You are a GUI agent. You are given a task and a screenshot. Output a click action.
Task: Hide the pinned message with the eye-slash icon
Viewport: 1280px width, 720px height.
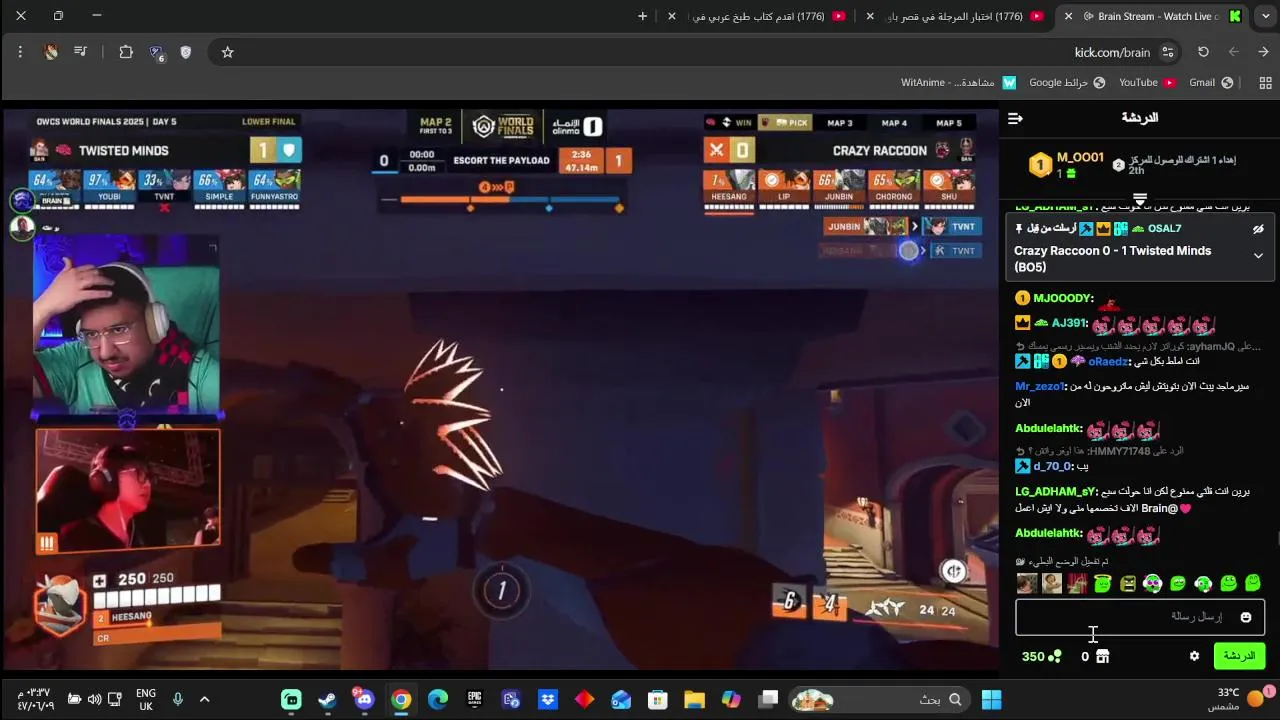[x=1258, y=229]
